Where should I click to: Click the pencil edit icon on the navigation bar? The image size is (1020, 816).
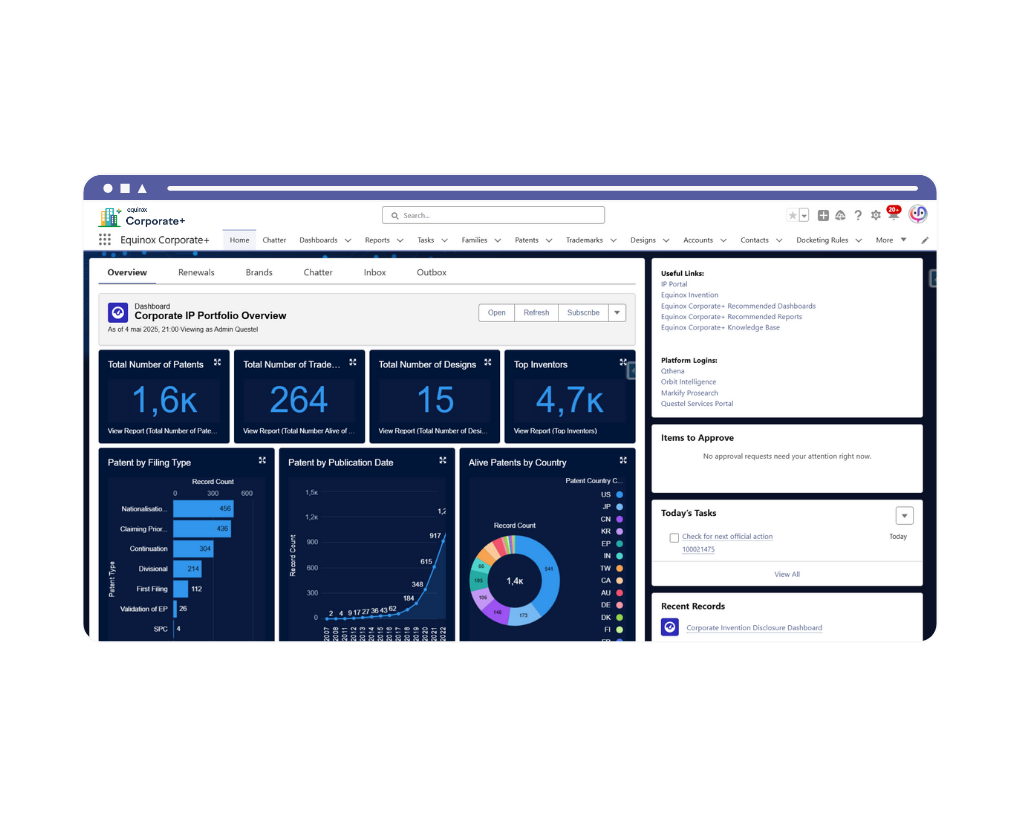pos(924,239)
